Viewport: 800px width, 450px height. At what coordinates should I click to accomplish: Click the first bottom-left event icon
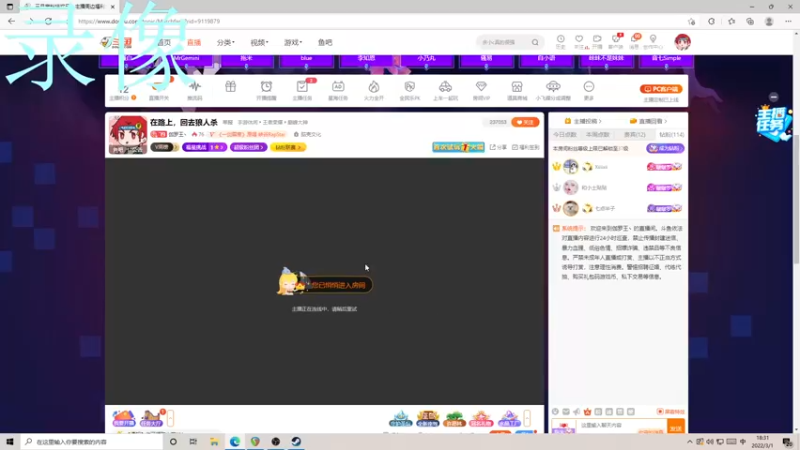click(x=123, y=418)
